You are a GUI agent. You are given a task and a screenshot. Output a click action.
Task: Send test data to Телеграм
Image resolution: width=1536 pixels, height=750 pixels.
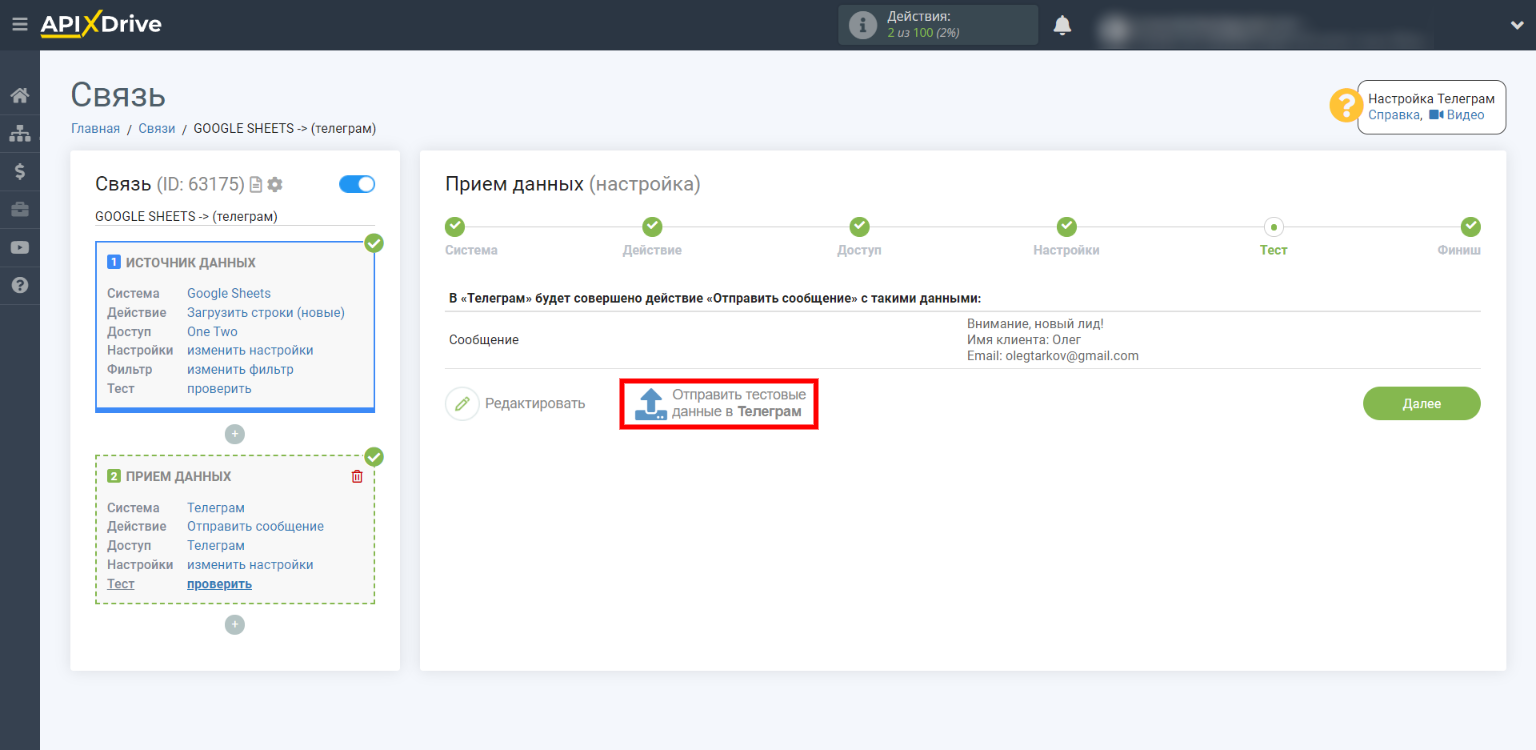(719, 404)
